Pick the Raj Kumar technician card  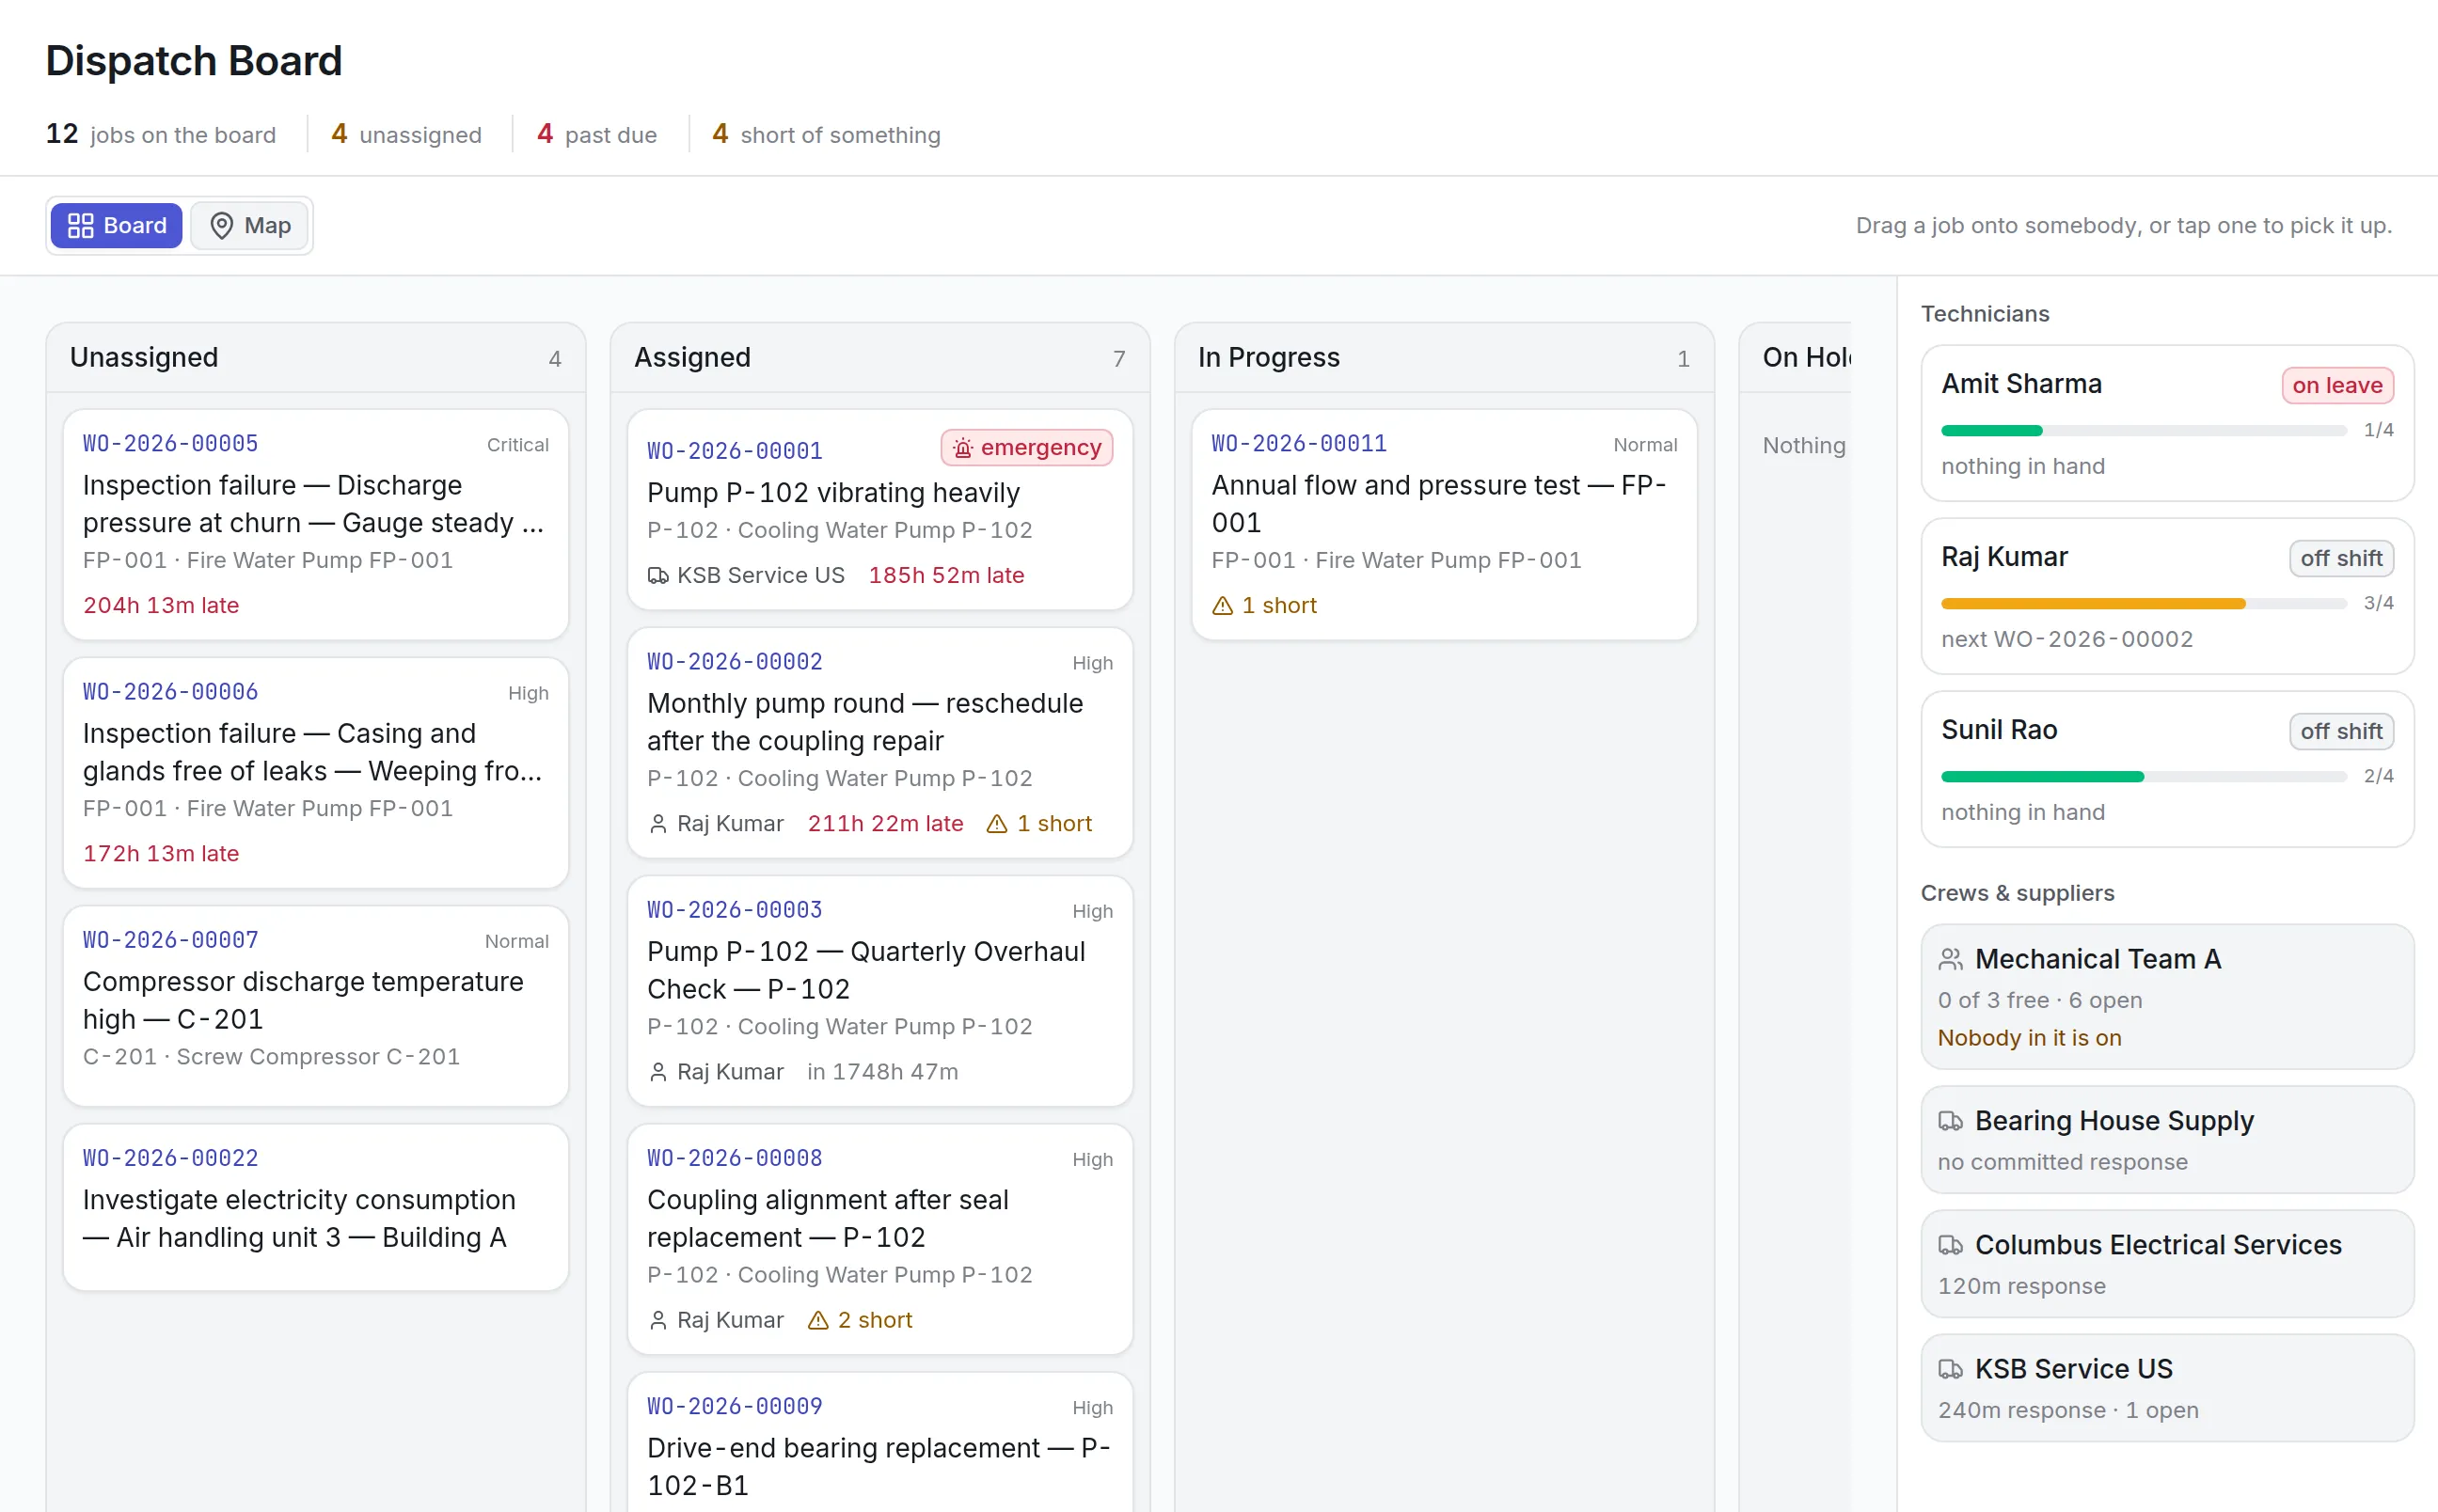coord(2167,597)
